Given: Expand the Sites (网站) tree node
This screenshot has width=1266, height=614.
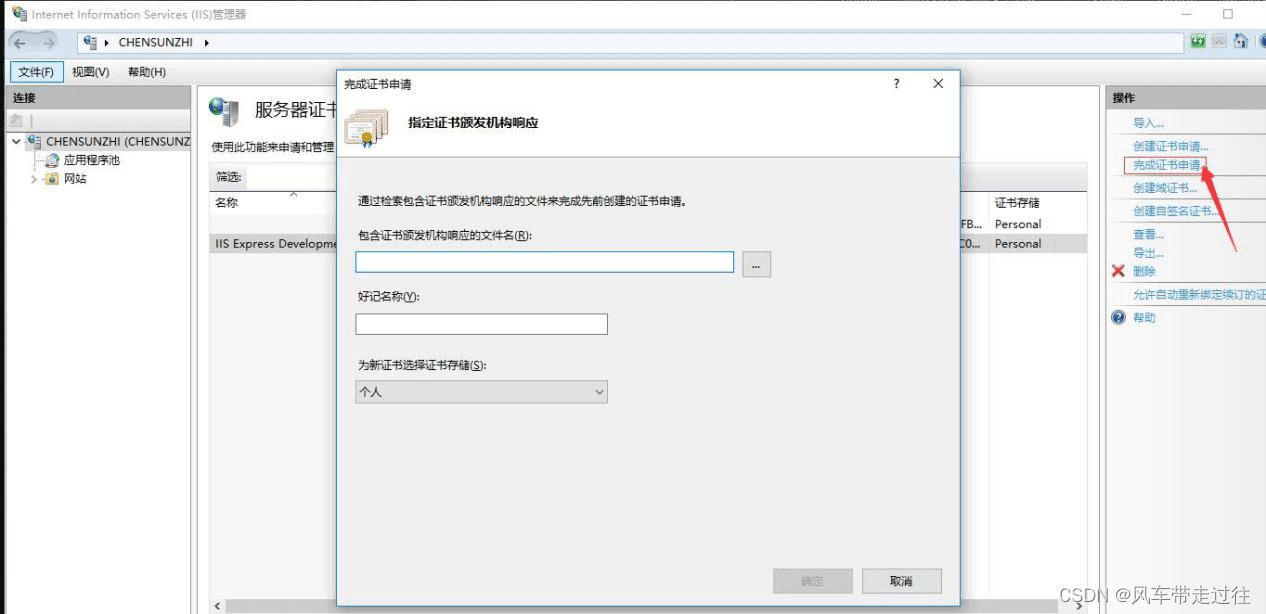Looking at the screenshot, I should (34, 179).
